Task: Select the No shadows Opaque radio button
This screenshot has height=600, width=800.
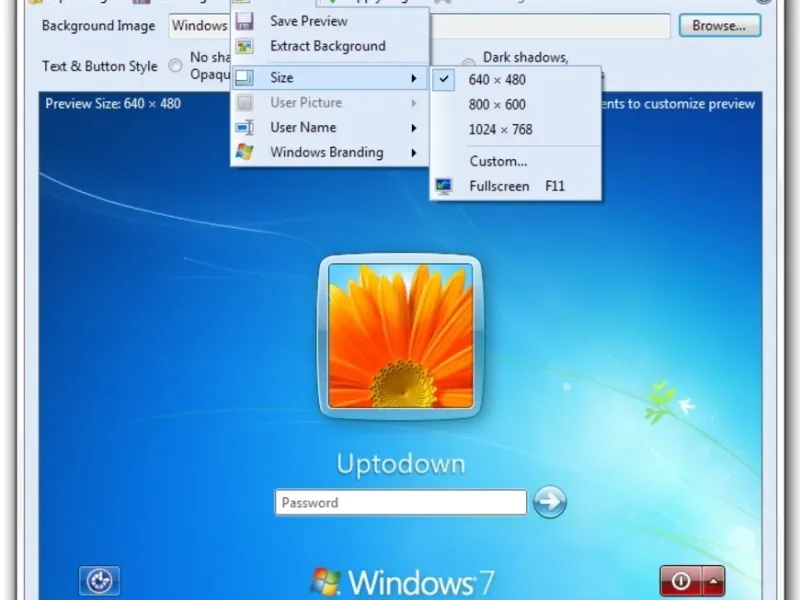Action: (175, 65)
